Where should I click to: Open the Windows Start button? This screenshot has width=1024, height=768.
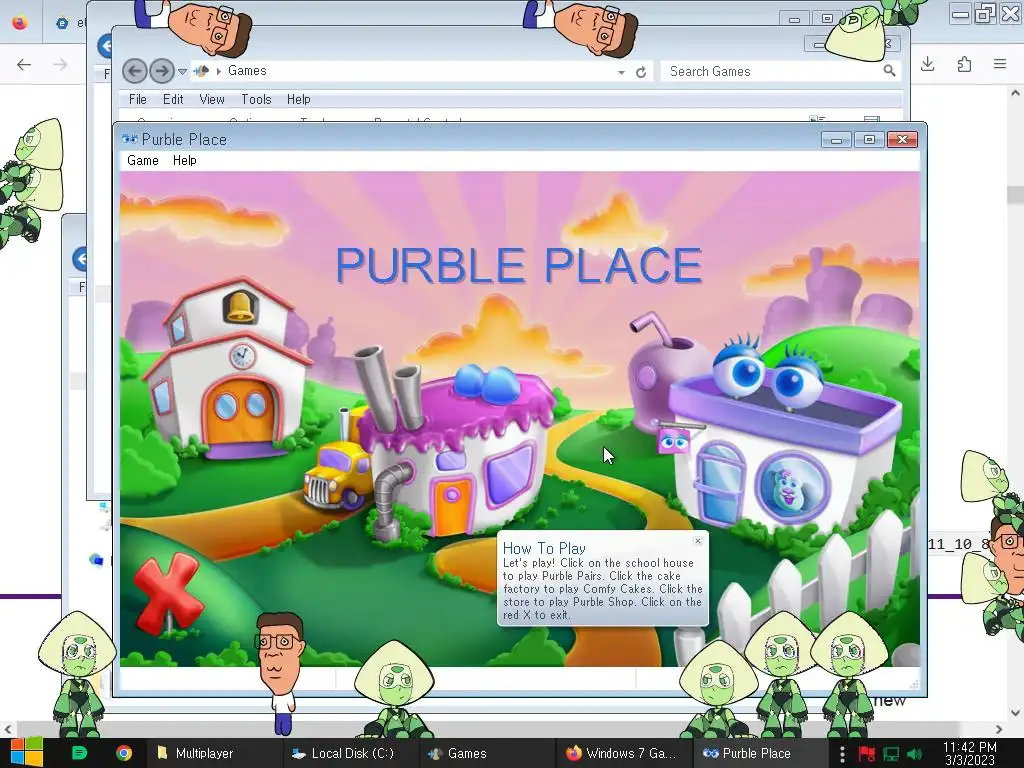[x=26, y=753]
